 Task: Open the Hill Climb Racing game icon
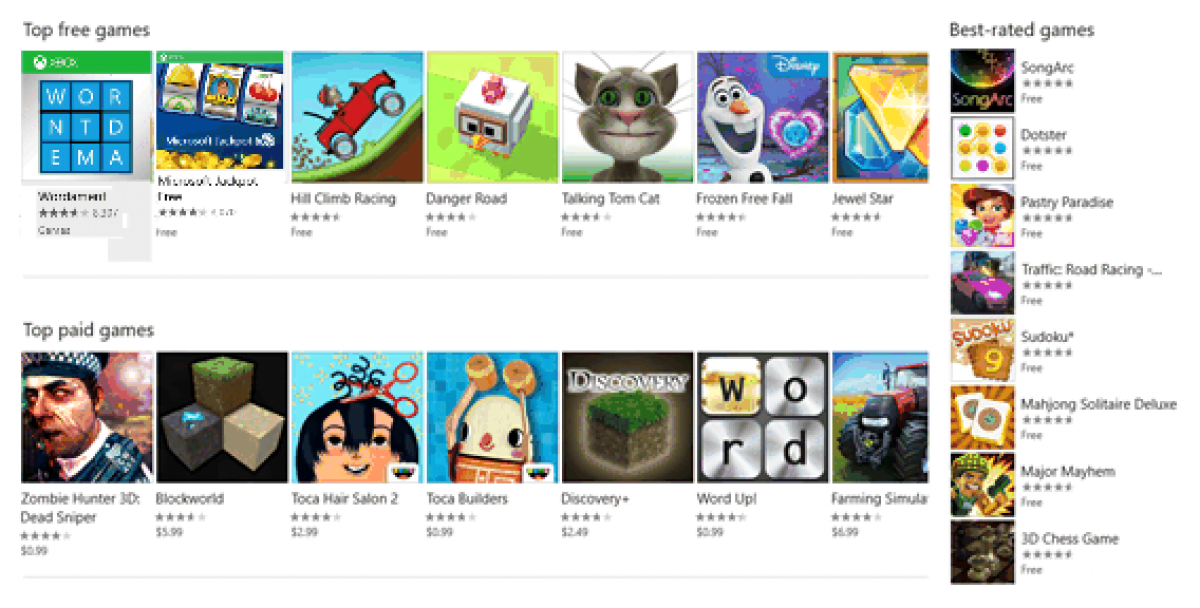click(357, 117)
